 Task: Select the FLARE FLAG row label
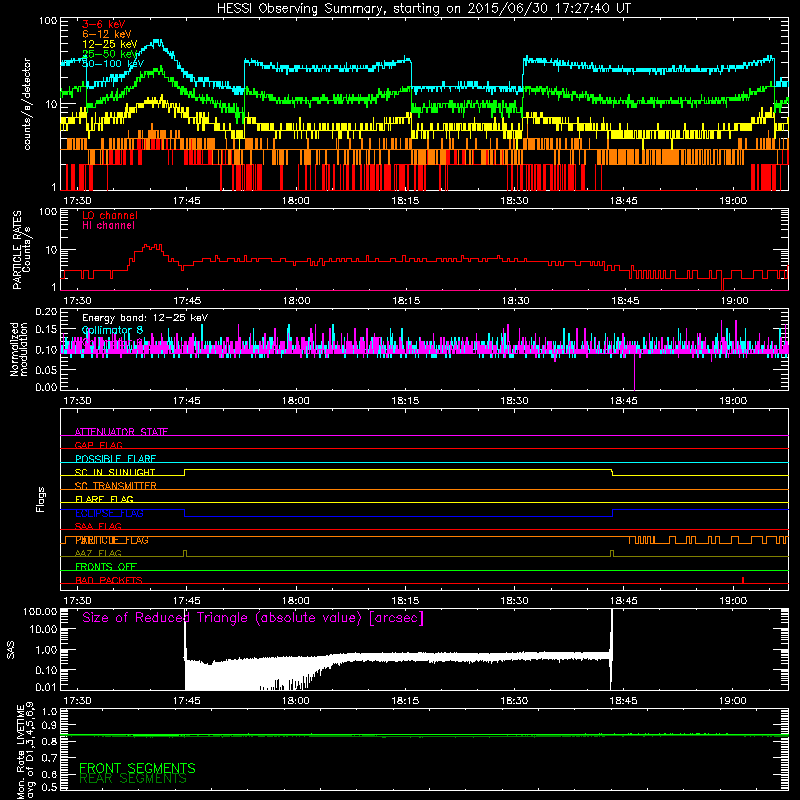click(104, 499)
